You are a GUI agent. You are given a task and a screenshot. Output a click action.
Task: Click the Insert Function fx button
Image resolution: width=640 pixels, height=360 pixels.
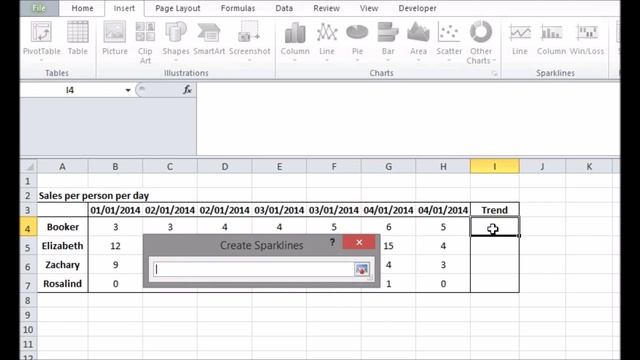(187, 90)
